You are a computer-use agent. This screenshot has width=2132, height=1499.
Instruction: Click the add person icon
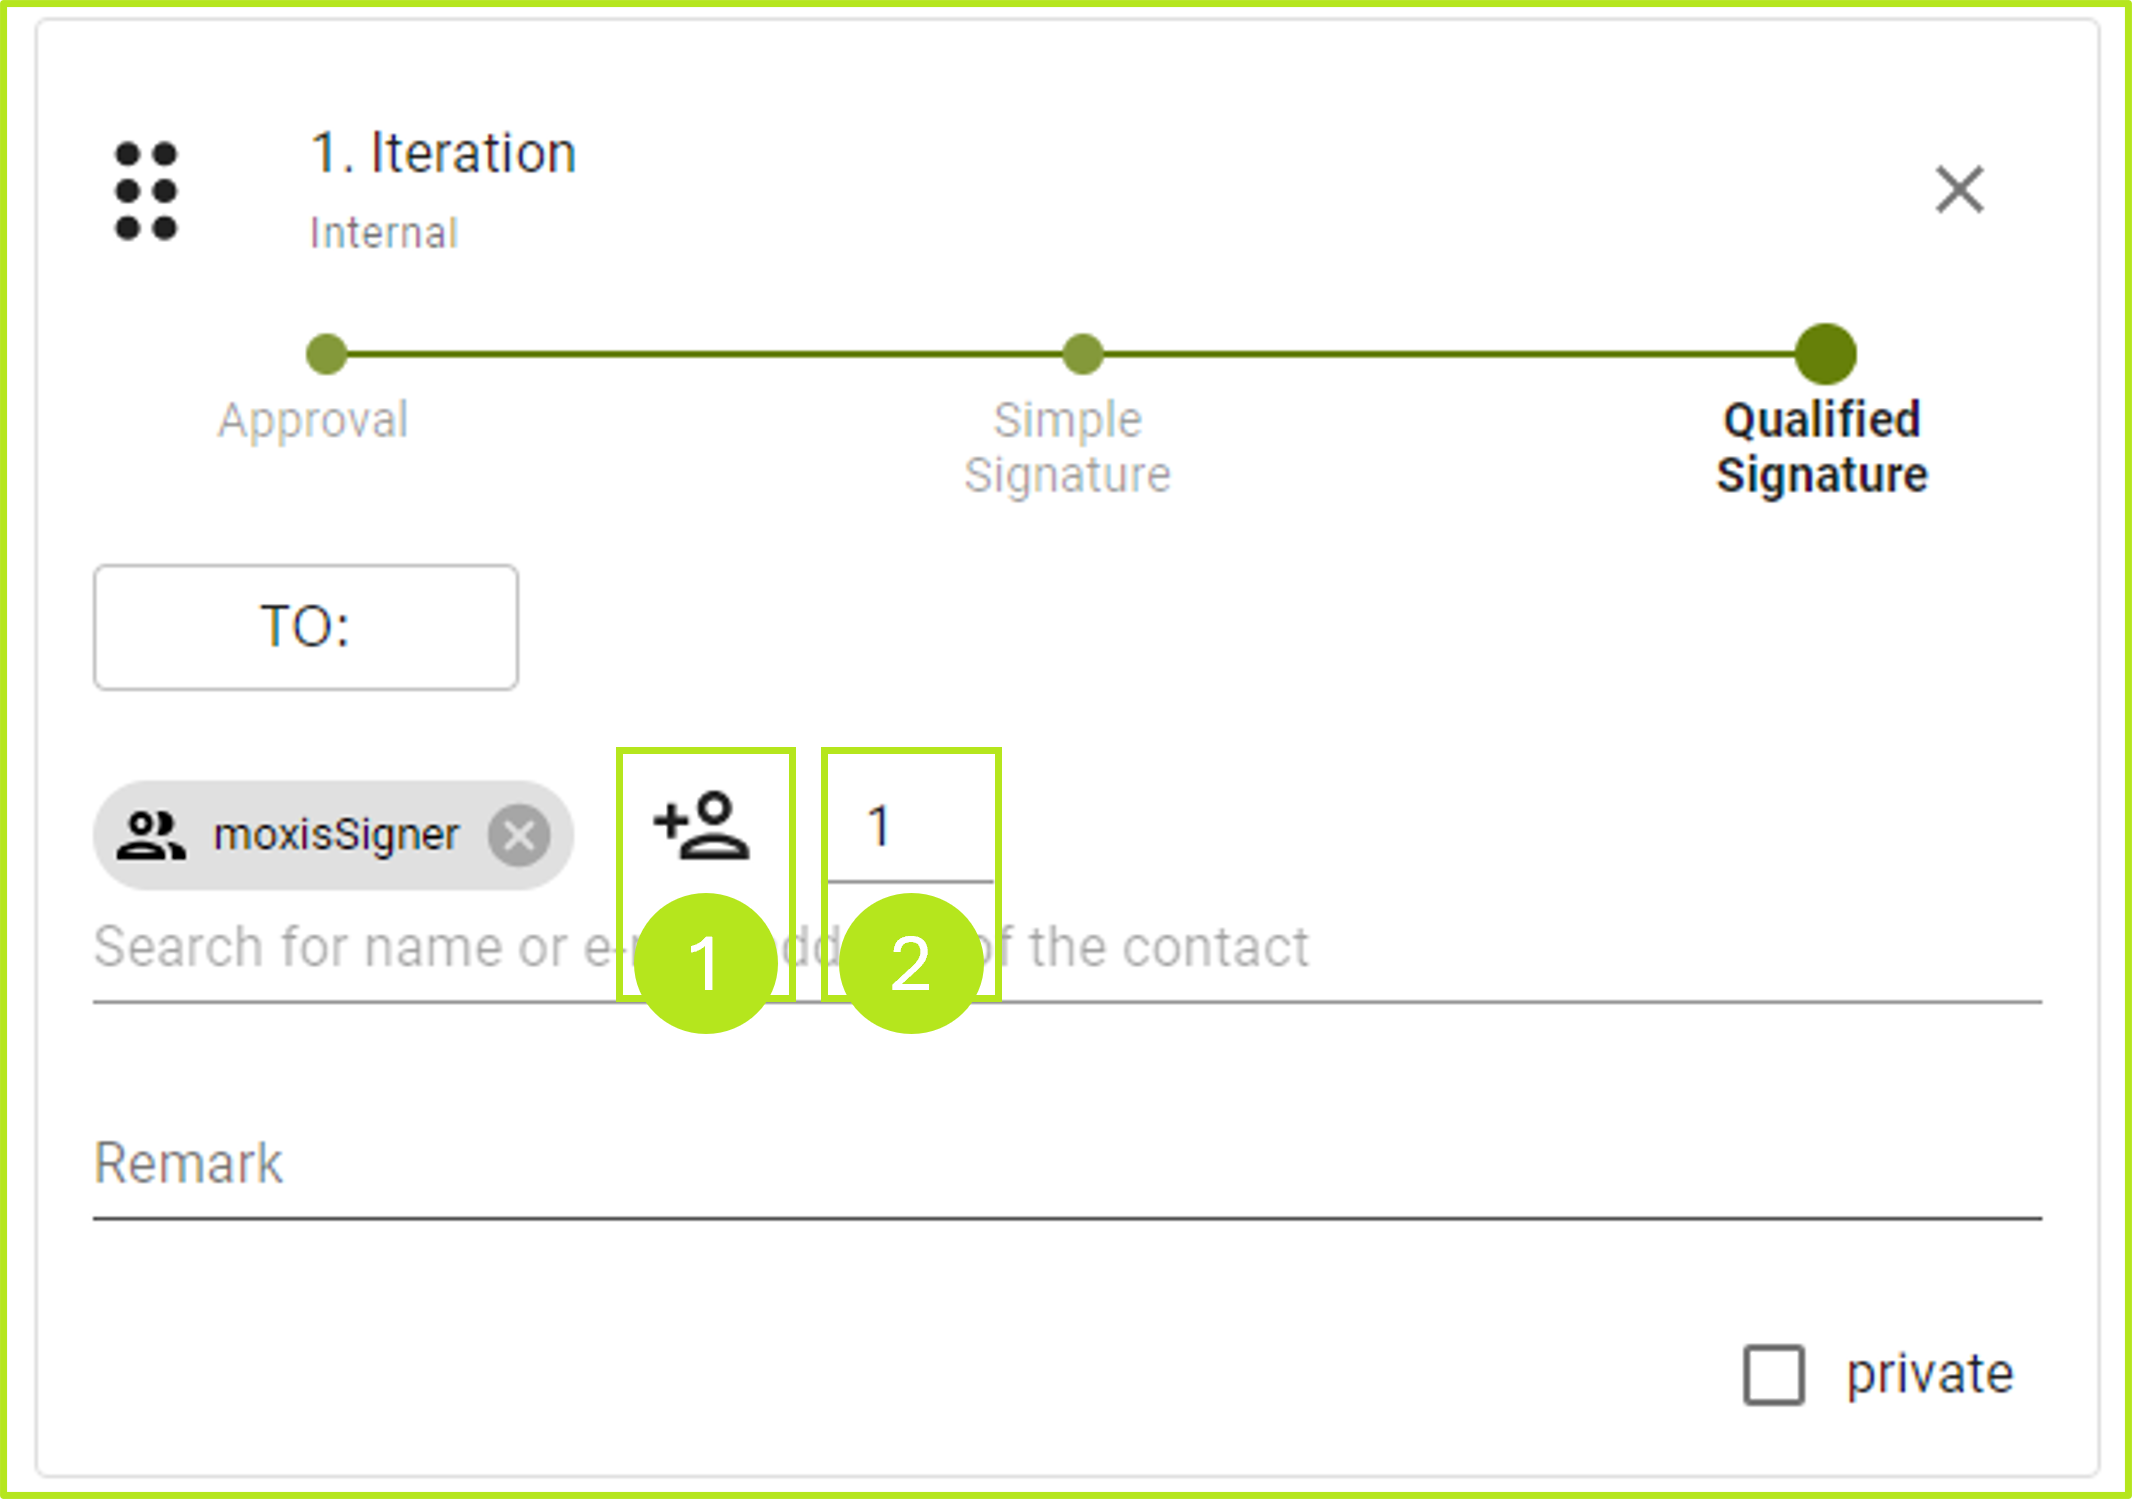point(702,826)
